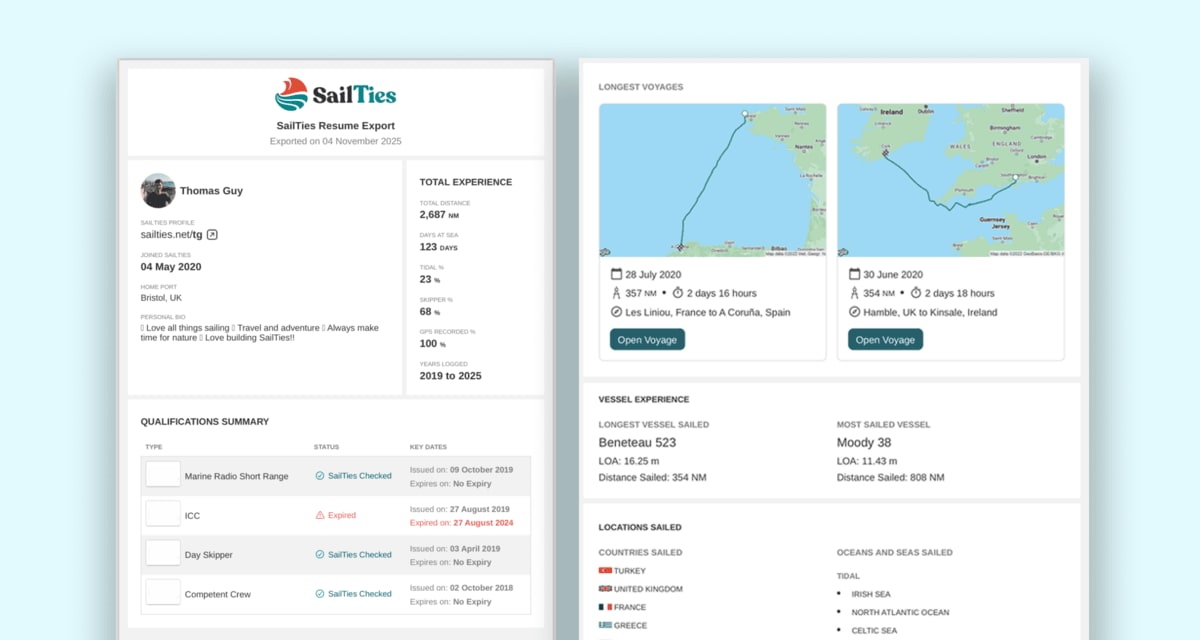Image resolution: width=1200 pixels, height=640 pixels.
Task: Click 'Issued on: 02 October 2018' date
Action: (461, 587)
